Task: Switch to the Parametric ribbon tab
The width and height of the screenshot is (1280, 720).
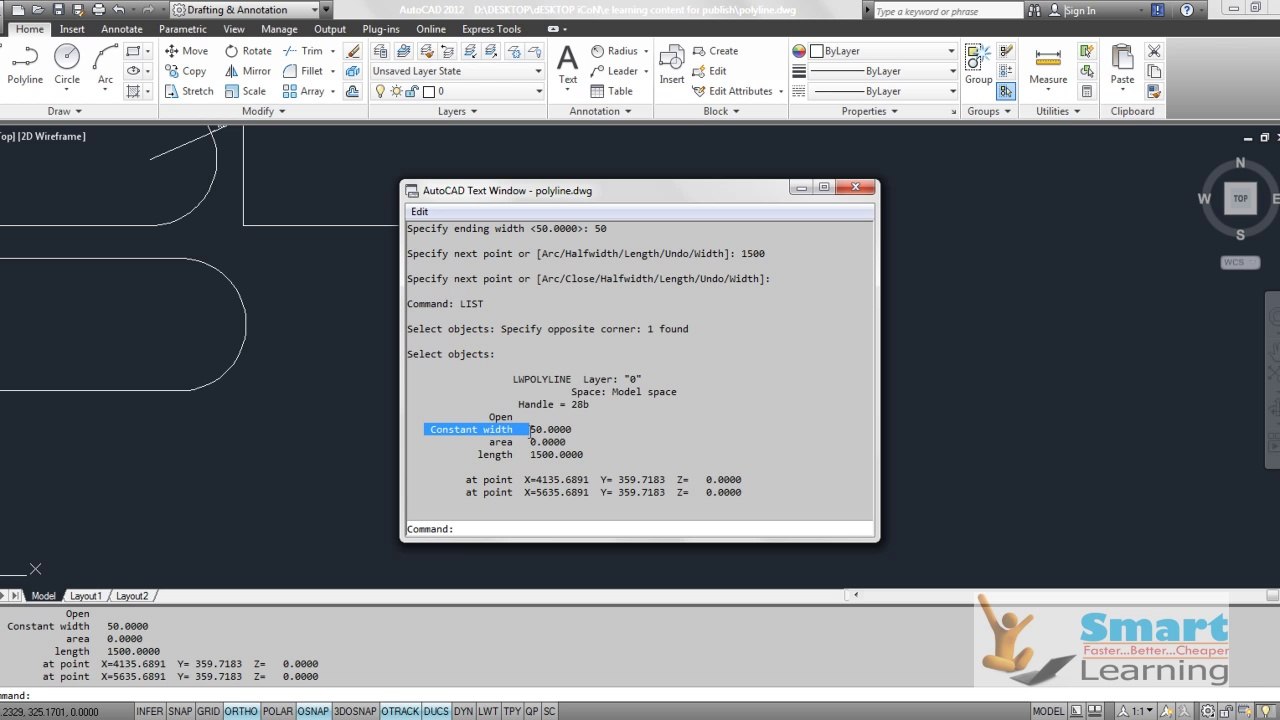Action: pyautogui.click(x=183, y=29)
